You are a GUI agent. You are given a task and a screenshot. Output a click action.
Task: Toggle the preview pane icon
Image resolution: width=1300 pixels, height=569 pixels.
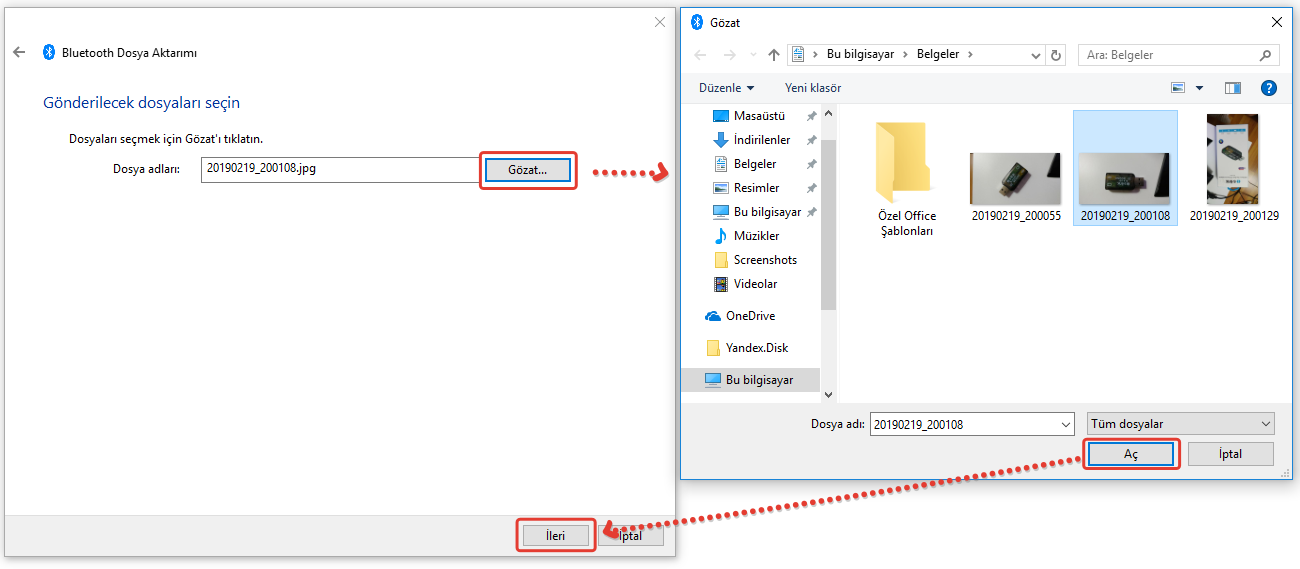(x=1232, y=88)
